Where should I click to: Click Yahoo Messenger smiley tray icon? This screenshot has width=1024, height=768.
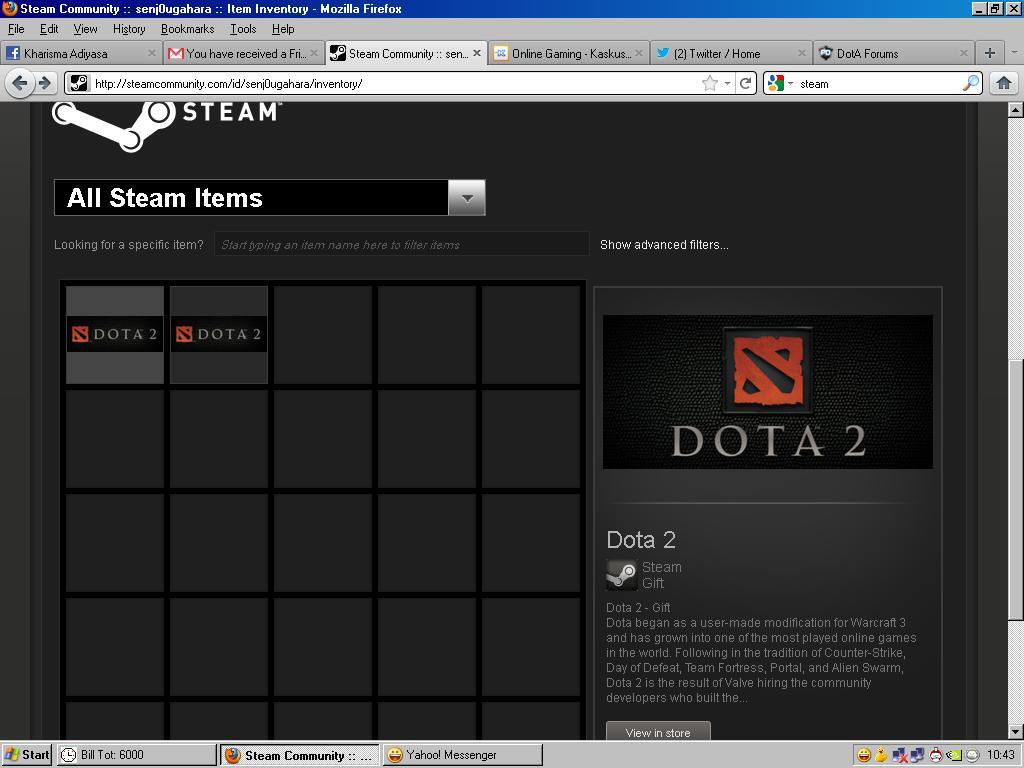[863, 755]
